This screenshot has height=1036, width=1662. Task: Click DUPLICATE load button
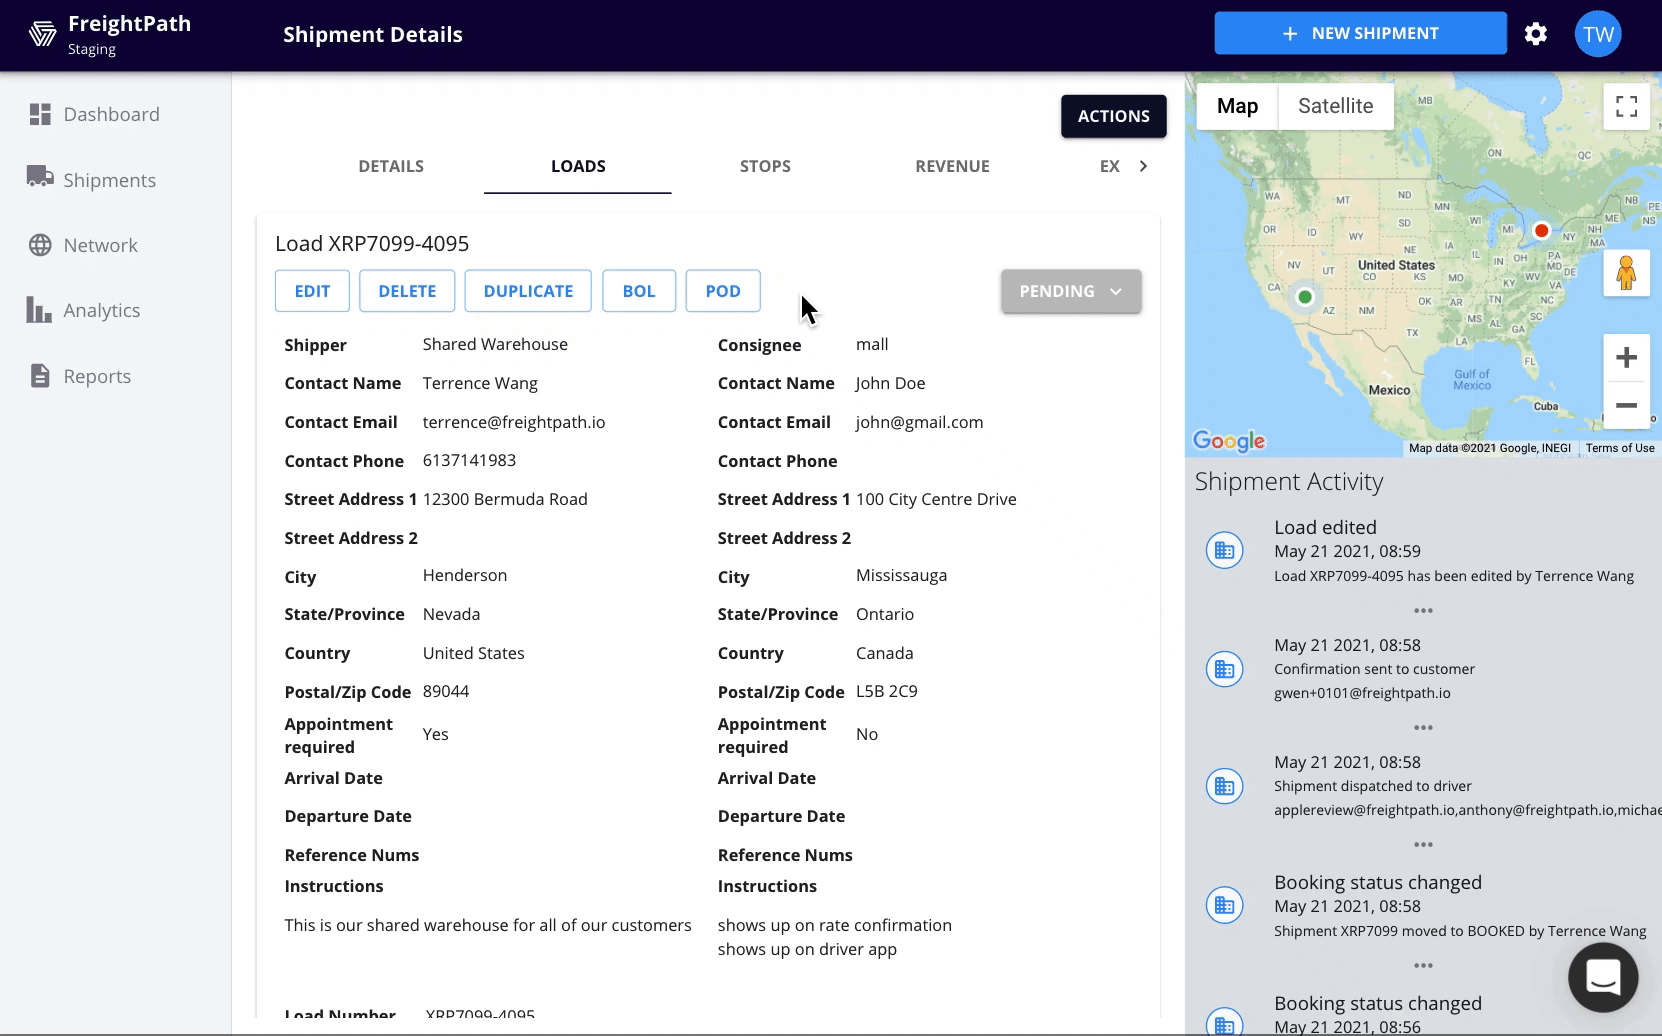coord(528,291)
